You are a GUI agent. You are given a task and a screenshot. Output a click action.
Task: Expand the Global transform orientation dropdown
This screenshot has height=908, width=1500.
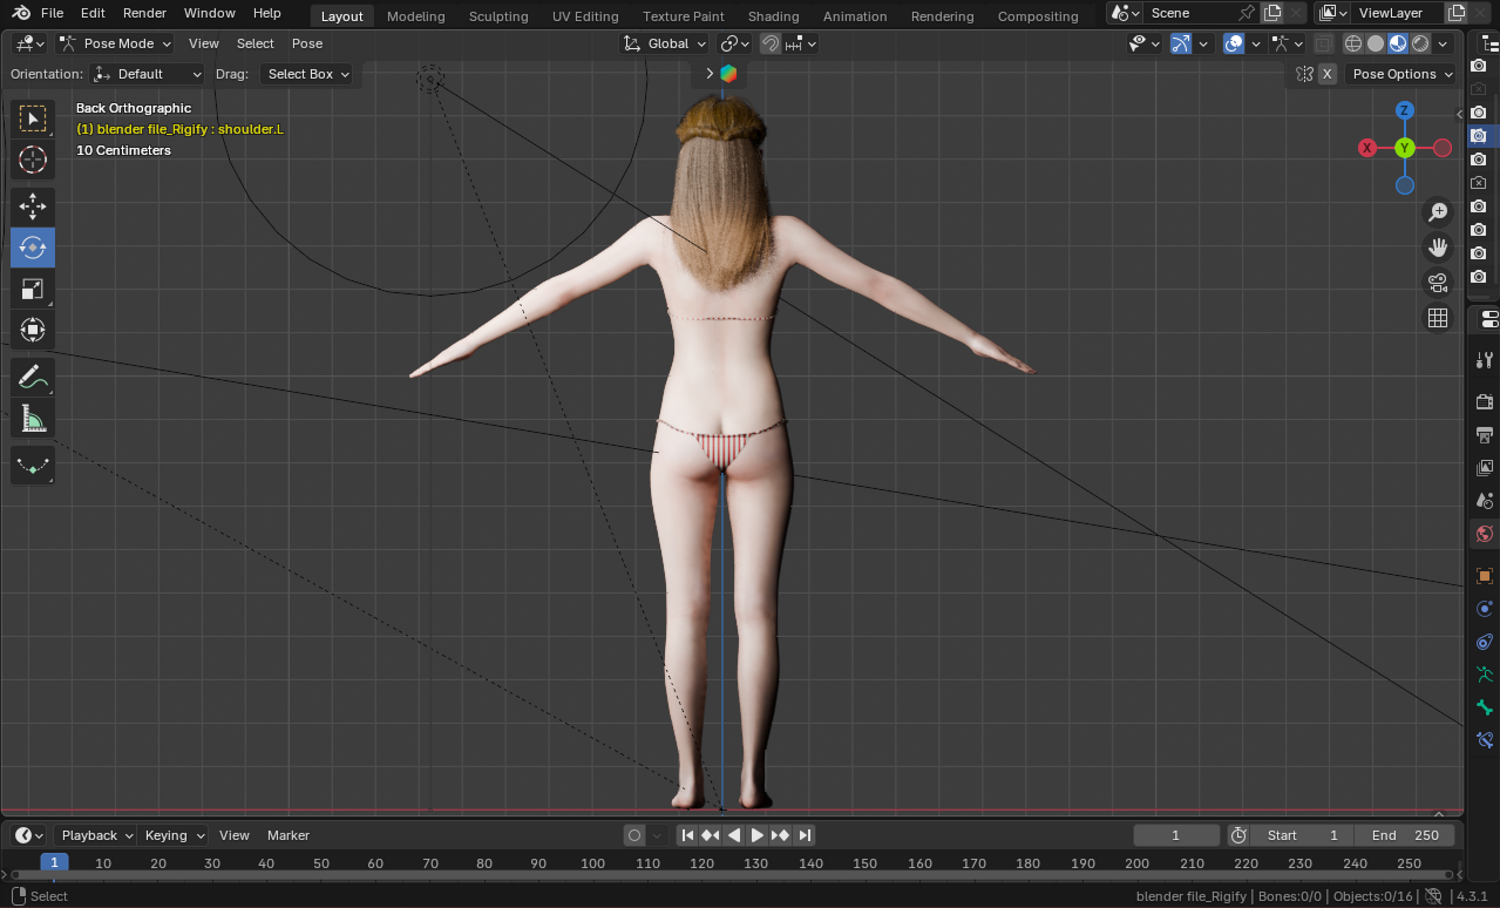[665, 44]
